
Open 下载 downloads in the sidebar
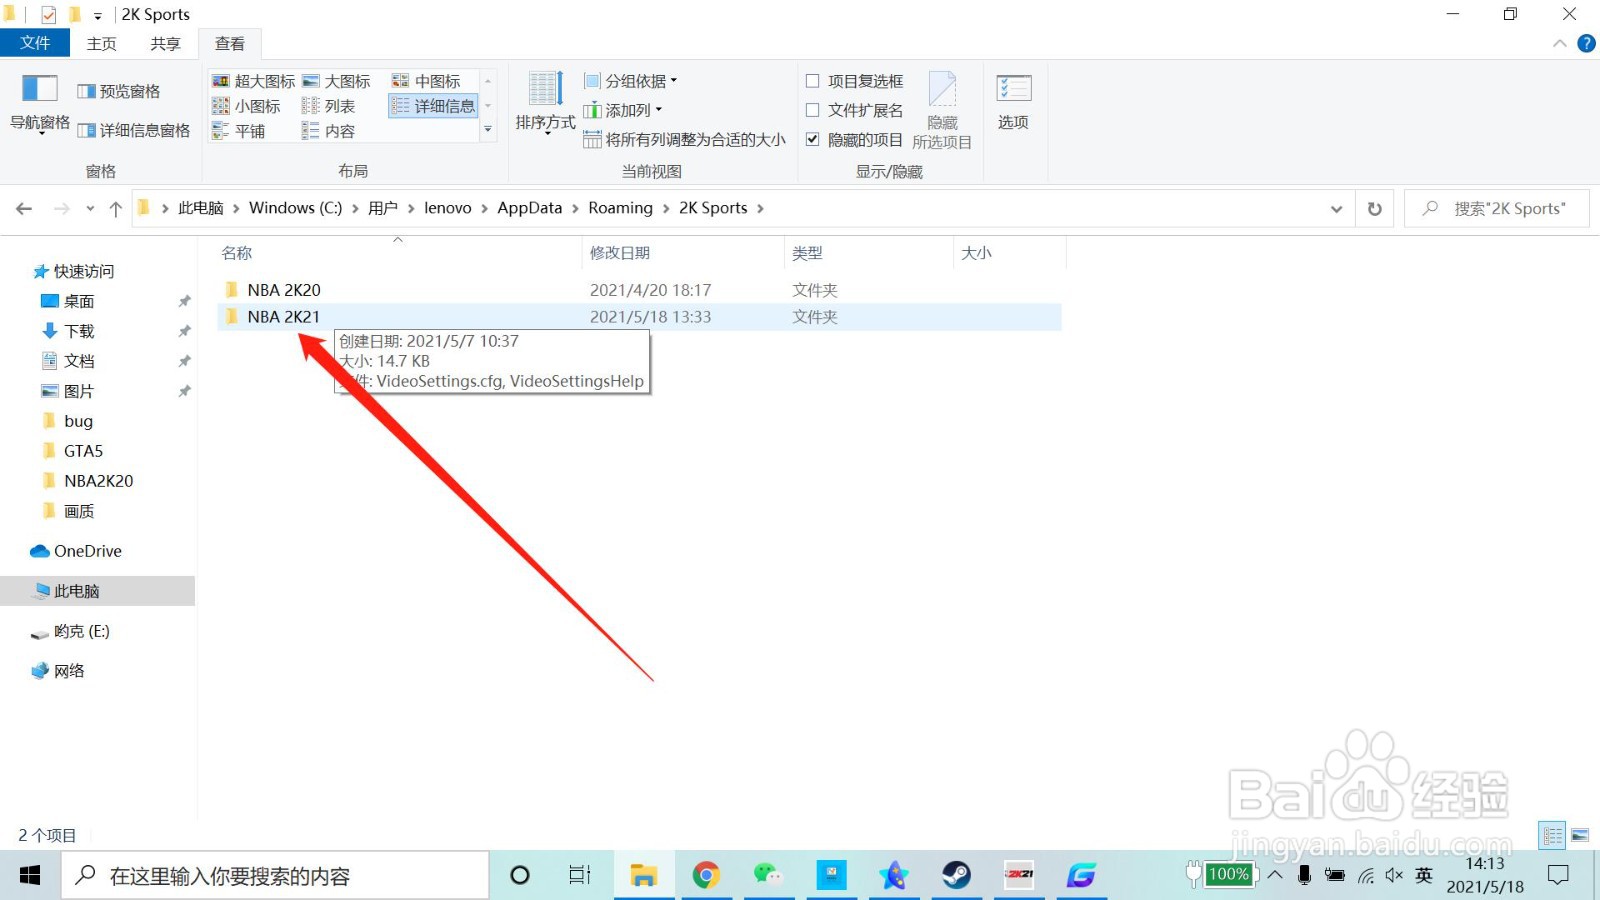79,331
